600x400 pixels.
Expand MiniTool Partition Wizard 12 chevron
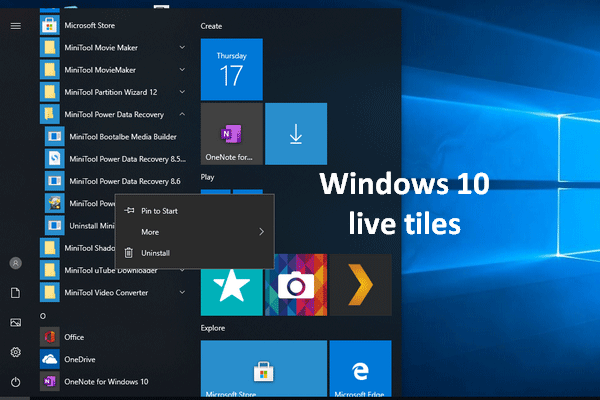point(182,92)
